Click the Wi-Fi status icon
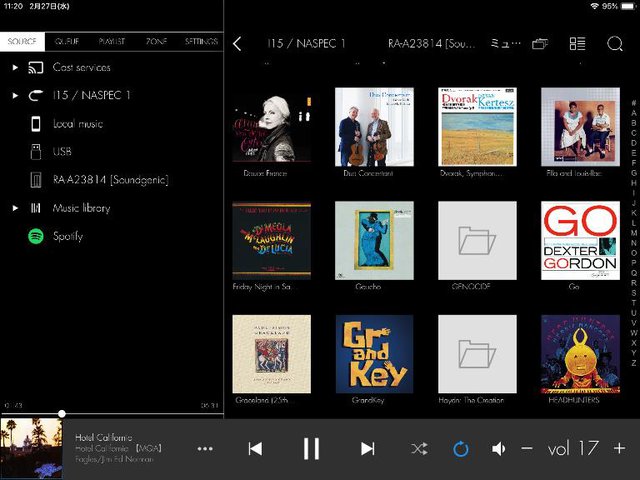Image resolution: width=640 pixels, height=480 pixels. click(595, 6)
